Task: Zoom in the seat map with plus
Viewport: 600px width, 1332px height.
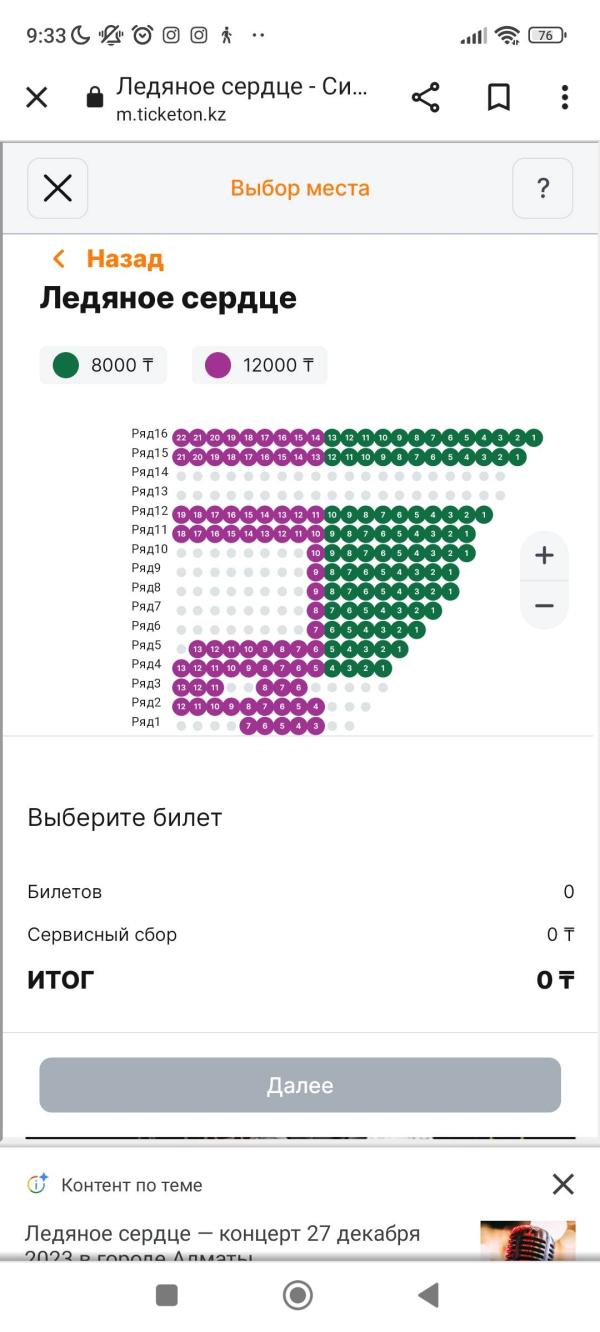Action: click(x=544, y=556)
